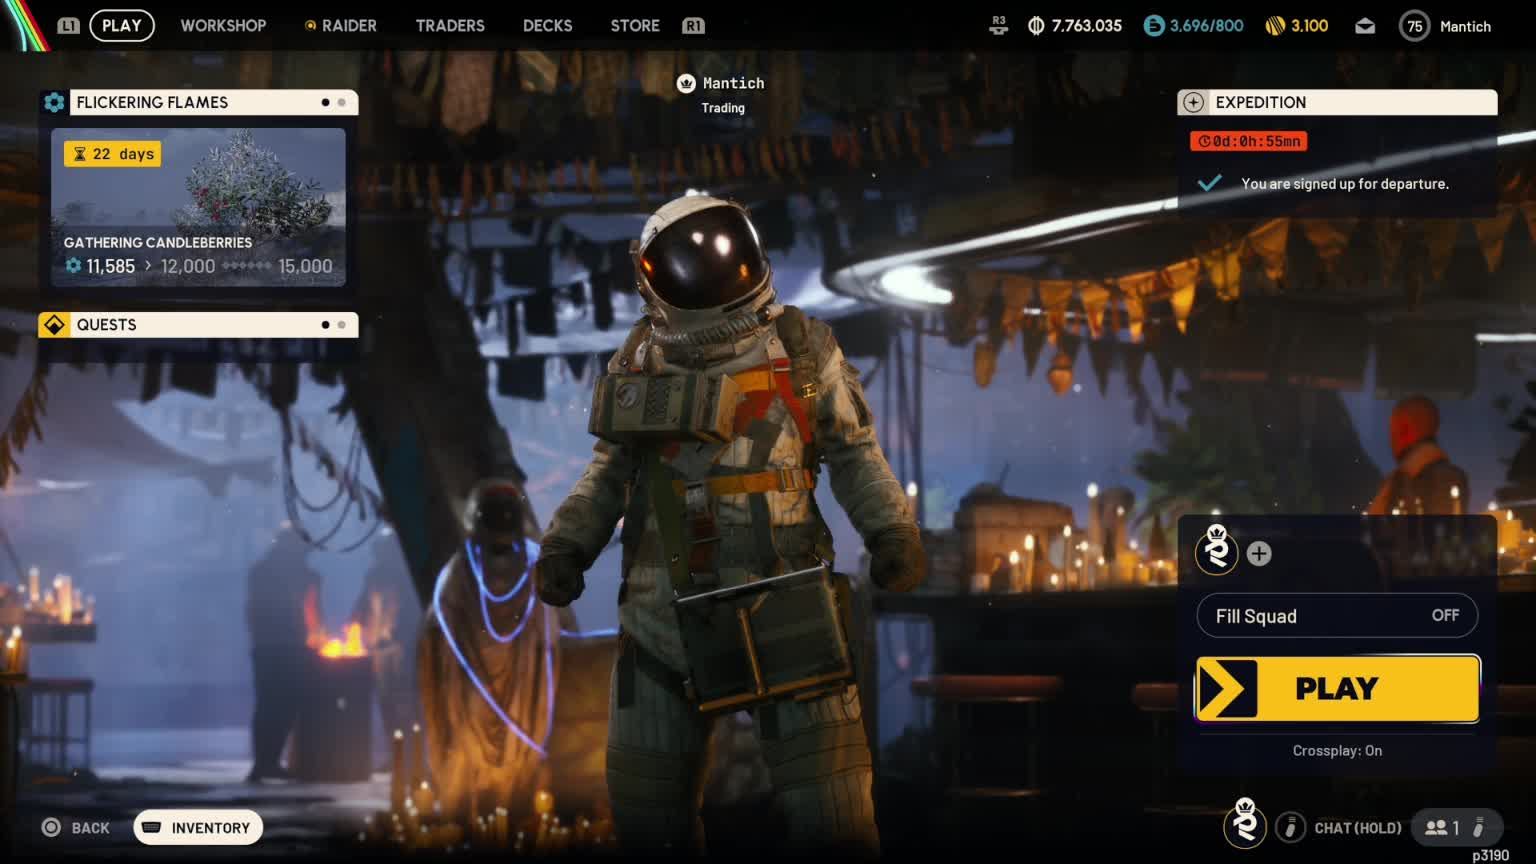Viewport: 1536px width, 864px height.
Task: Click the gold coins icon beside 3,100
Action: (x=1275, y=26)
